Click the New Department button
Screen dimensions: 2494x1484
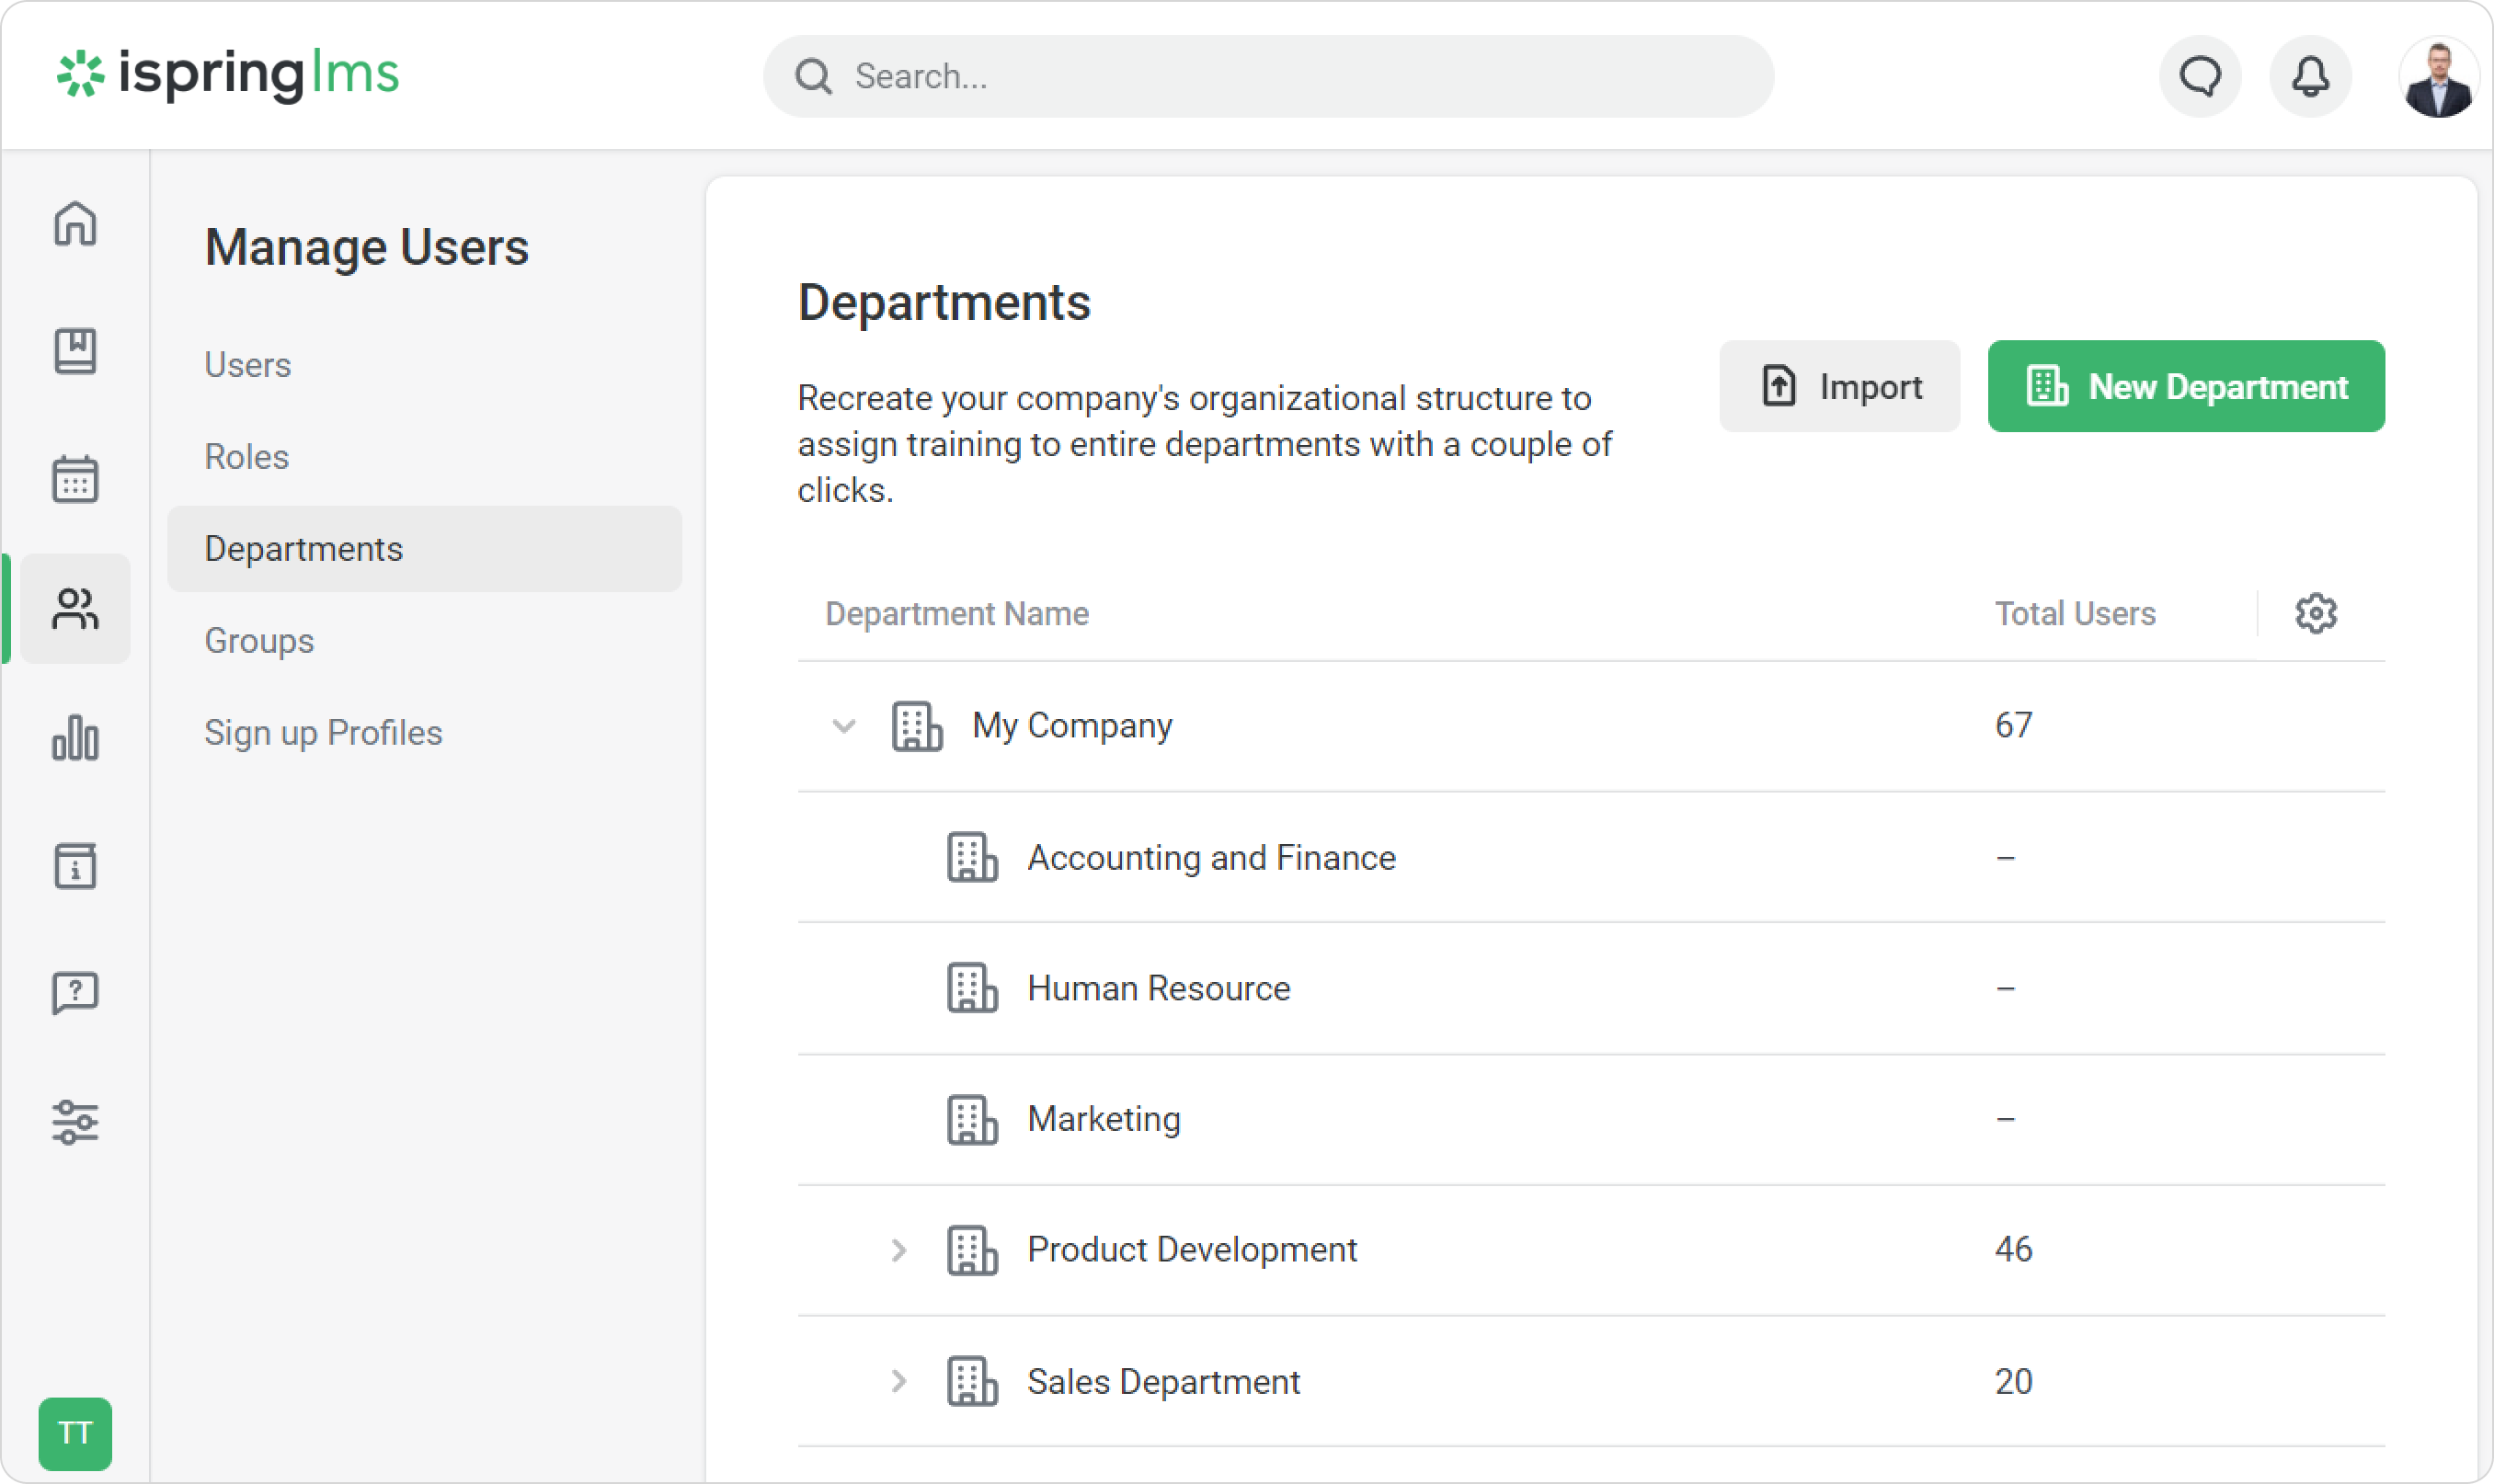click(2186, 386)
